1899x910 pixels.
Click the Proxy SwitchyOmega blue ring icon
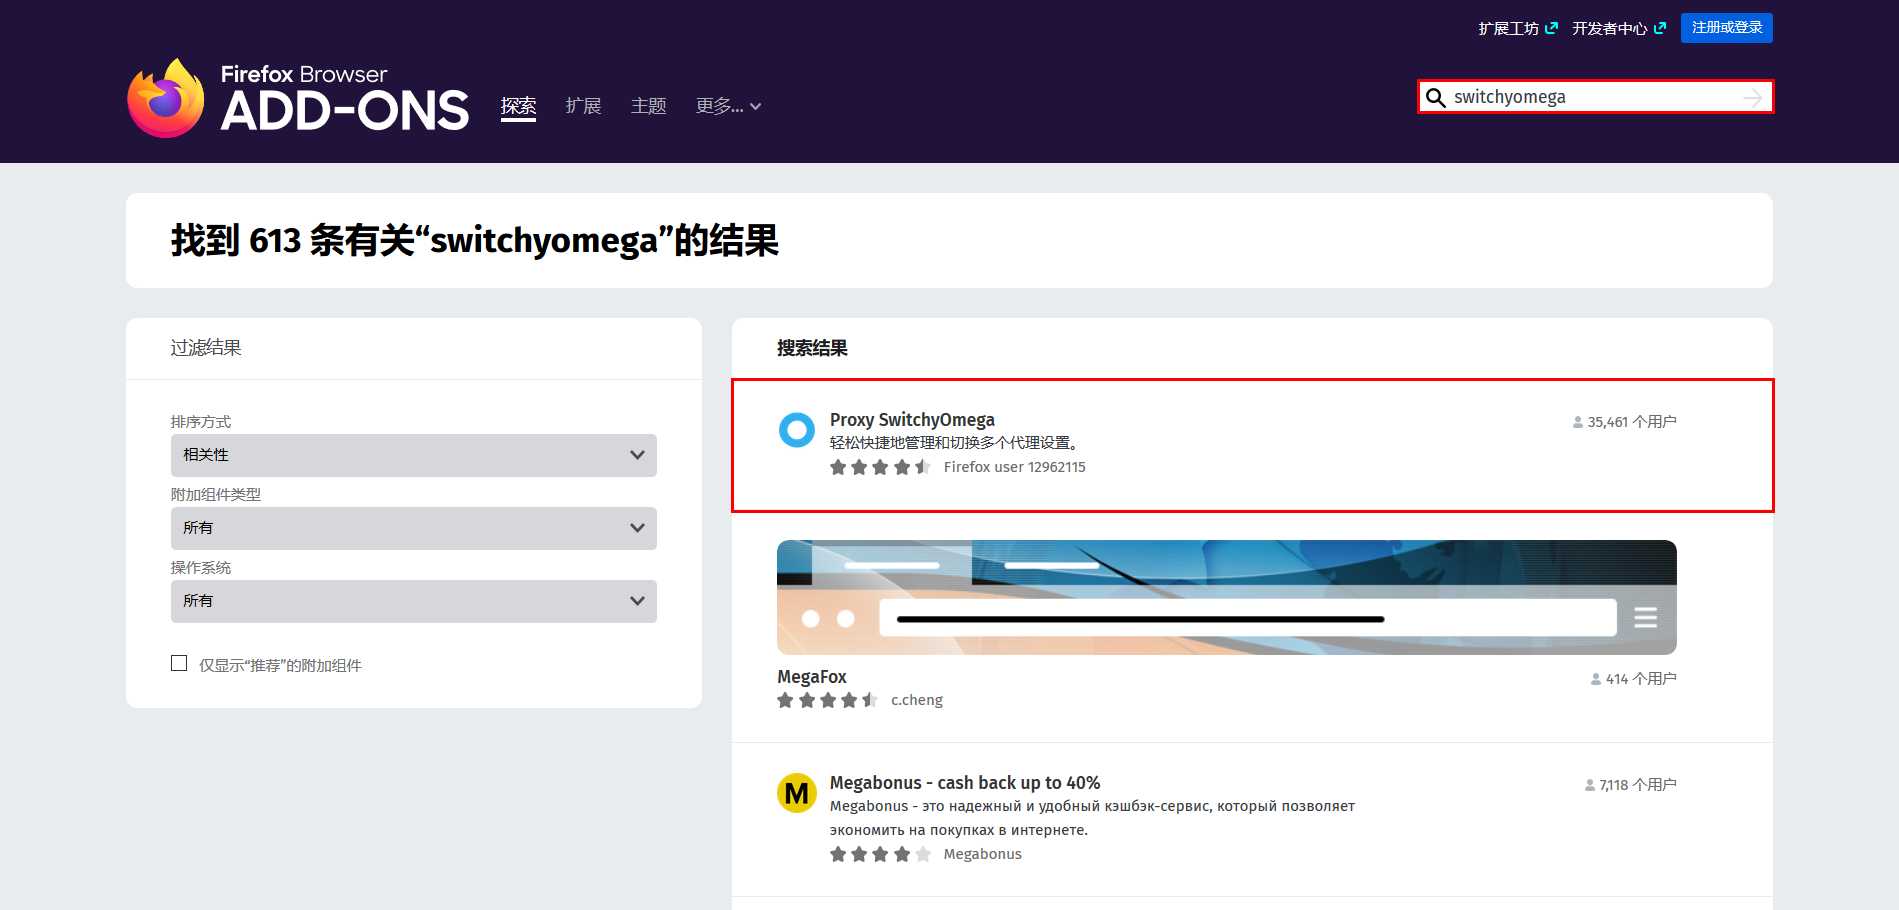[x=797, y=430]
